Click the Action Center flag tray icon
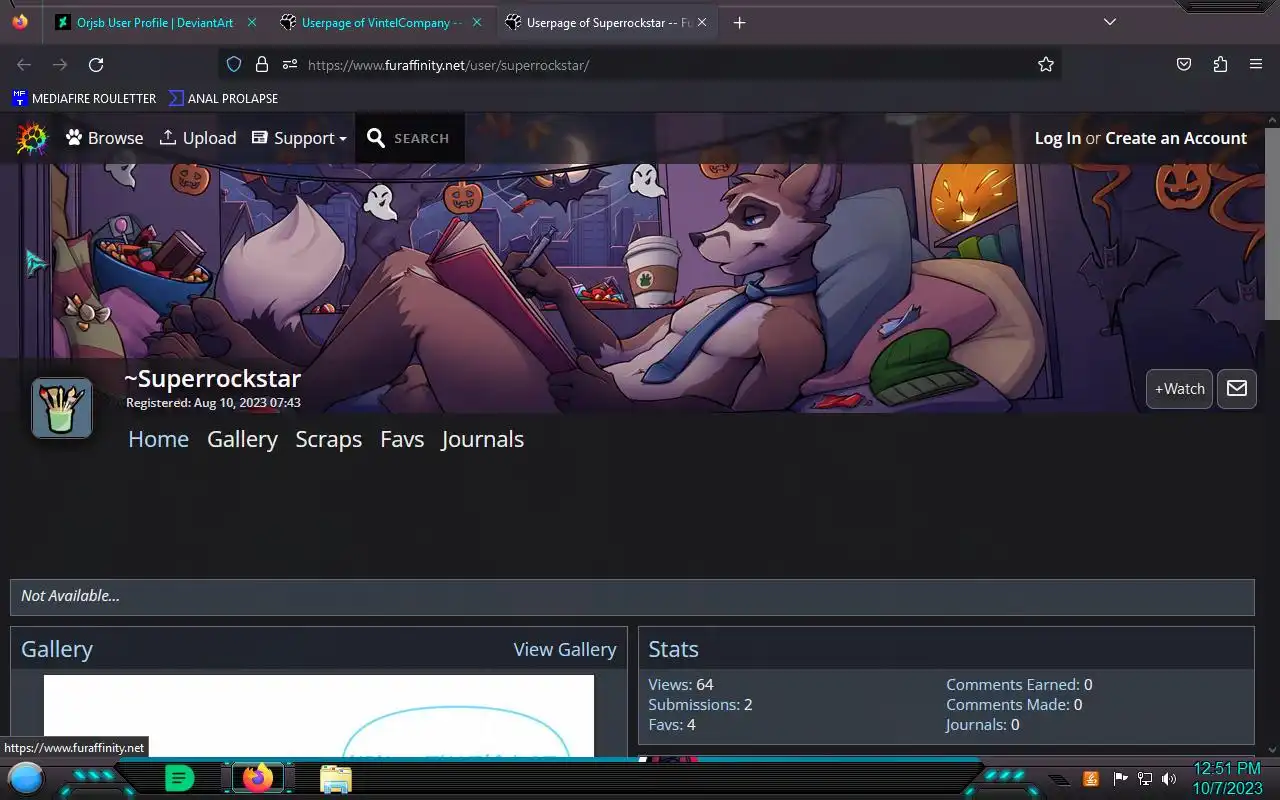The width and height of the screenshot is (1280, 800). 1120,779
